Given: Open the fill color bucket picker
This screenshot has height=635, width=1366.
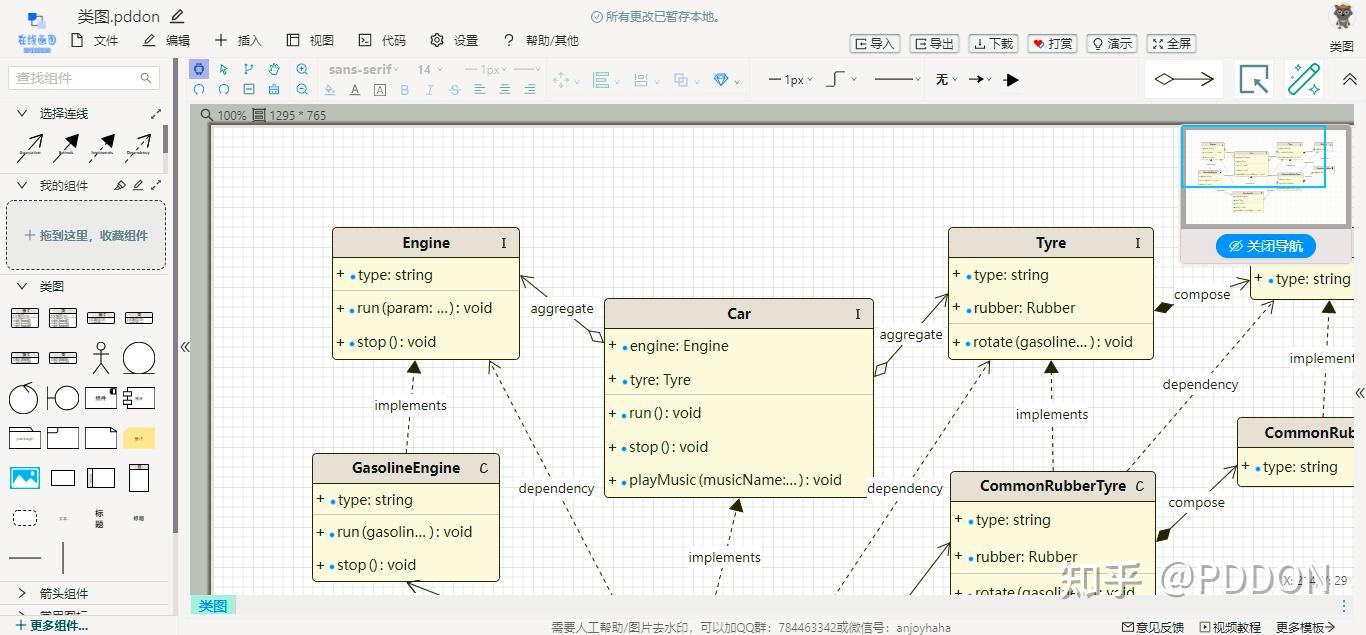Looking at the screenshot, I should (330, 90).
